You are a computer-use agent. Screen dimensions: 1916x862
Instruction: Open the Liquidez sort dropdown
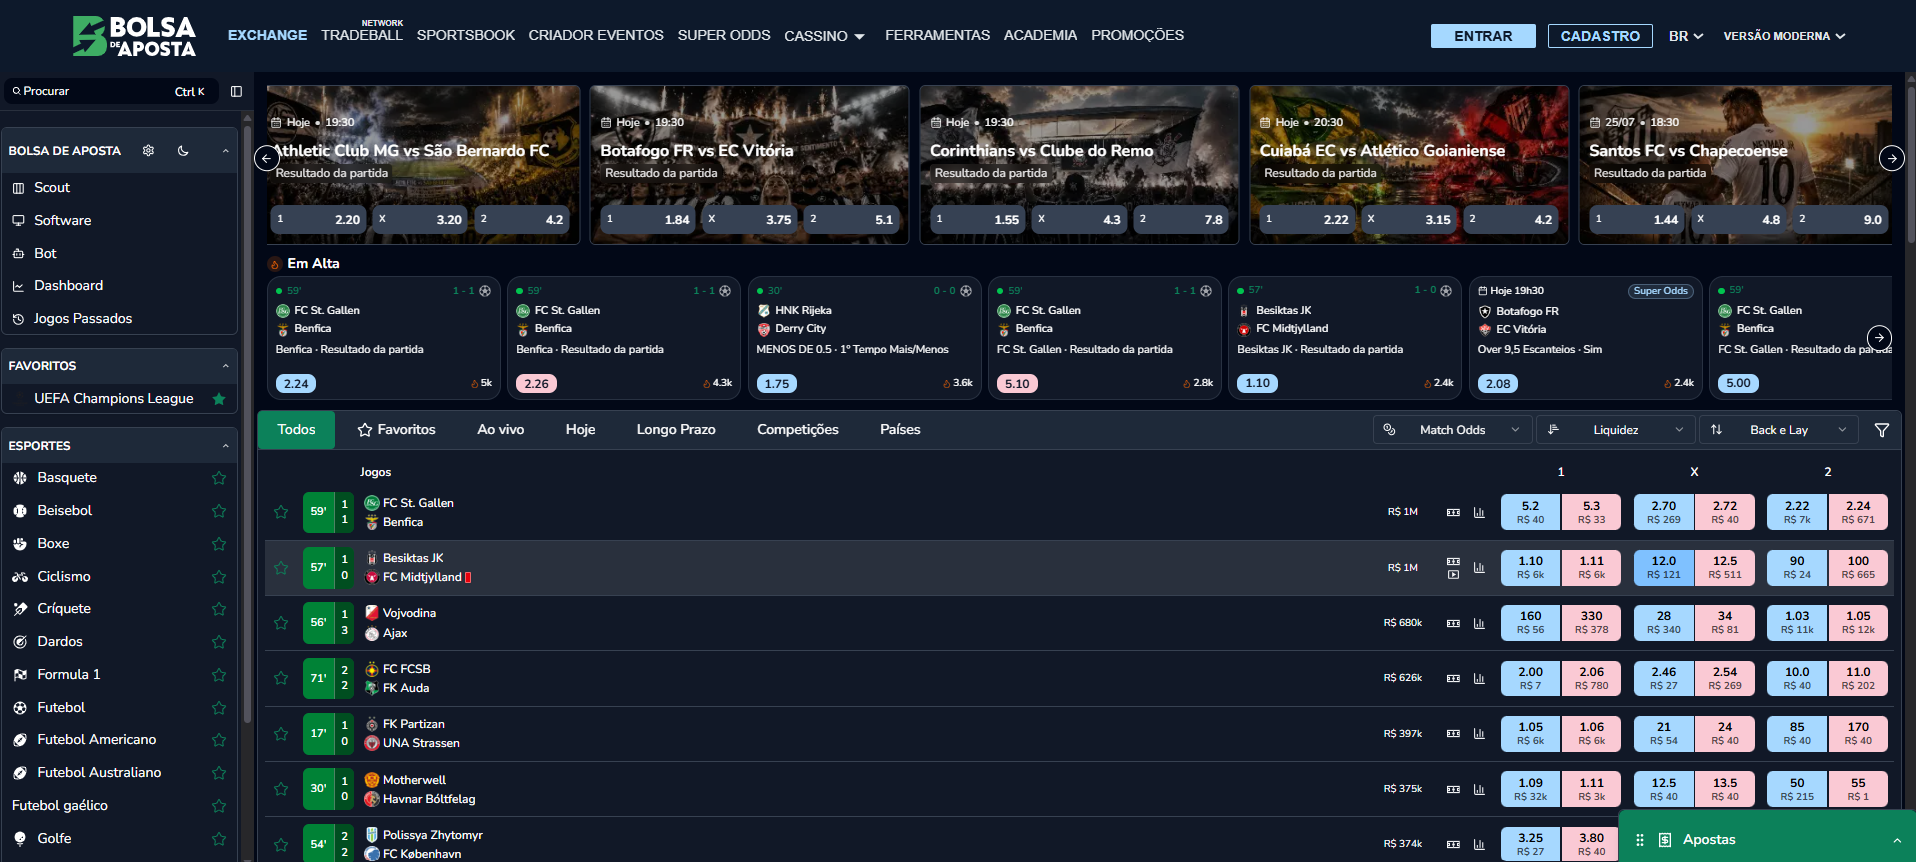pos(1615,430)
